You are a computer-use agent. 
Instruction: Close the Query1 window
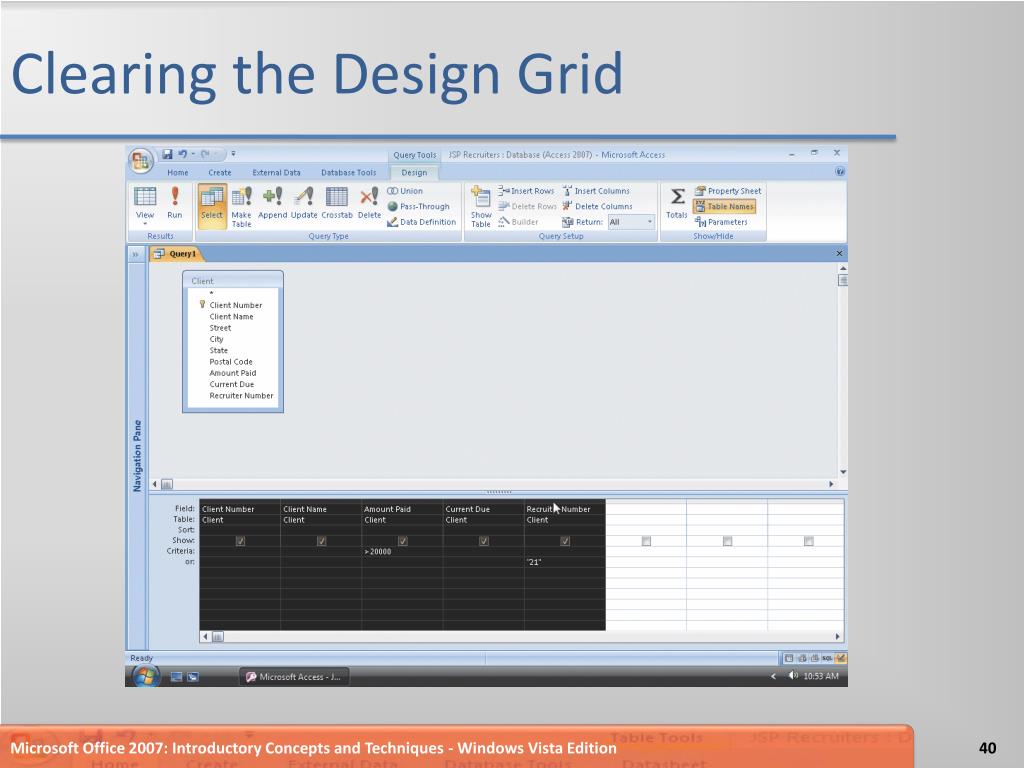pos(839,253)
